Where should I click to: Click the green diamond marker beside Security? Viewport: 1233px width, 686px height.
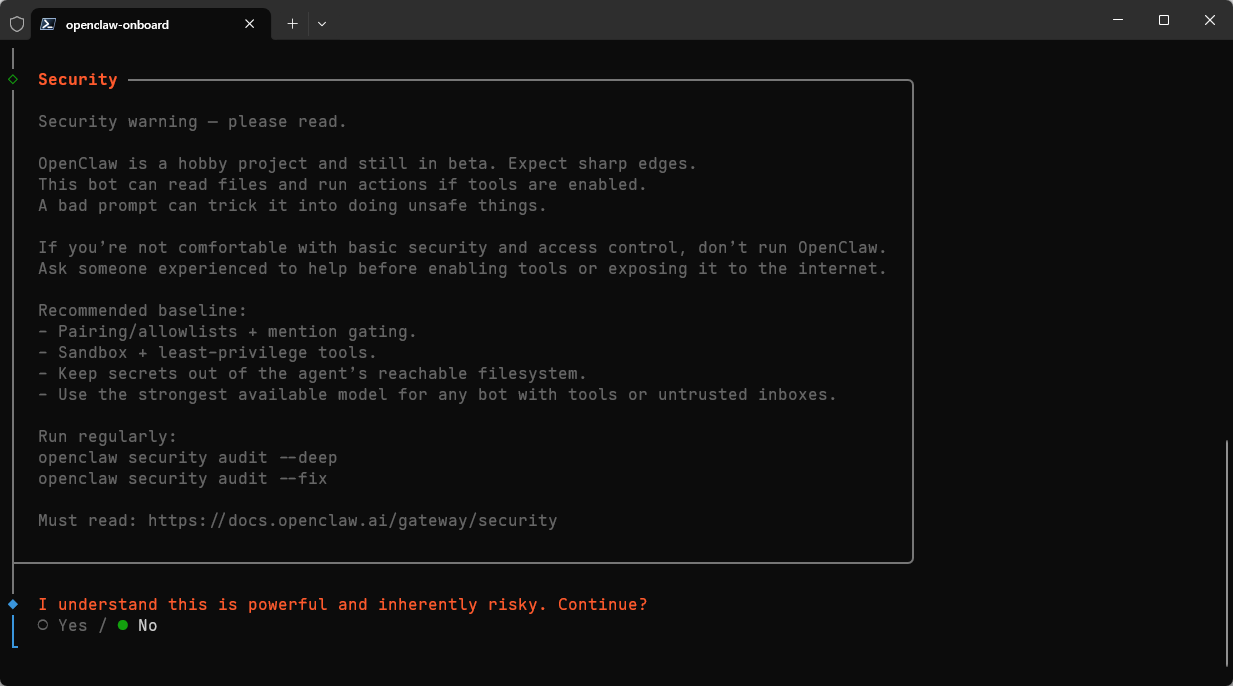pos(13,79)
